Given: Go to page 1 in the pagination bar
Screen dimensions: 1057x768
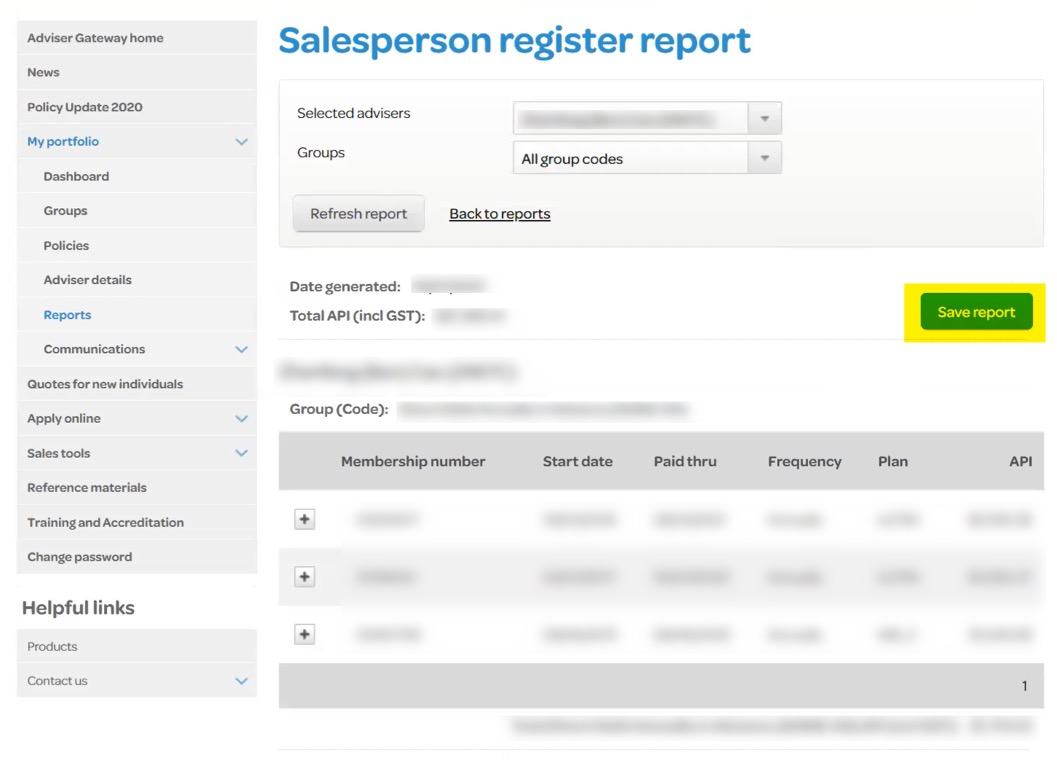Looking at the screenshot, I should tap(1024, 686).
